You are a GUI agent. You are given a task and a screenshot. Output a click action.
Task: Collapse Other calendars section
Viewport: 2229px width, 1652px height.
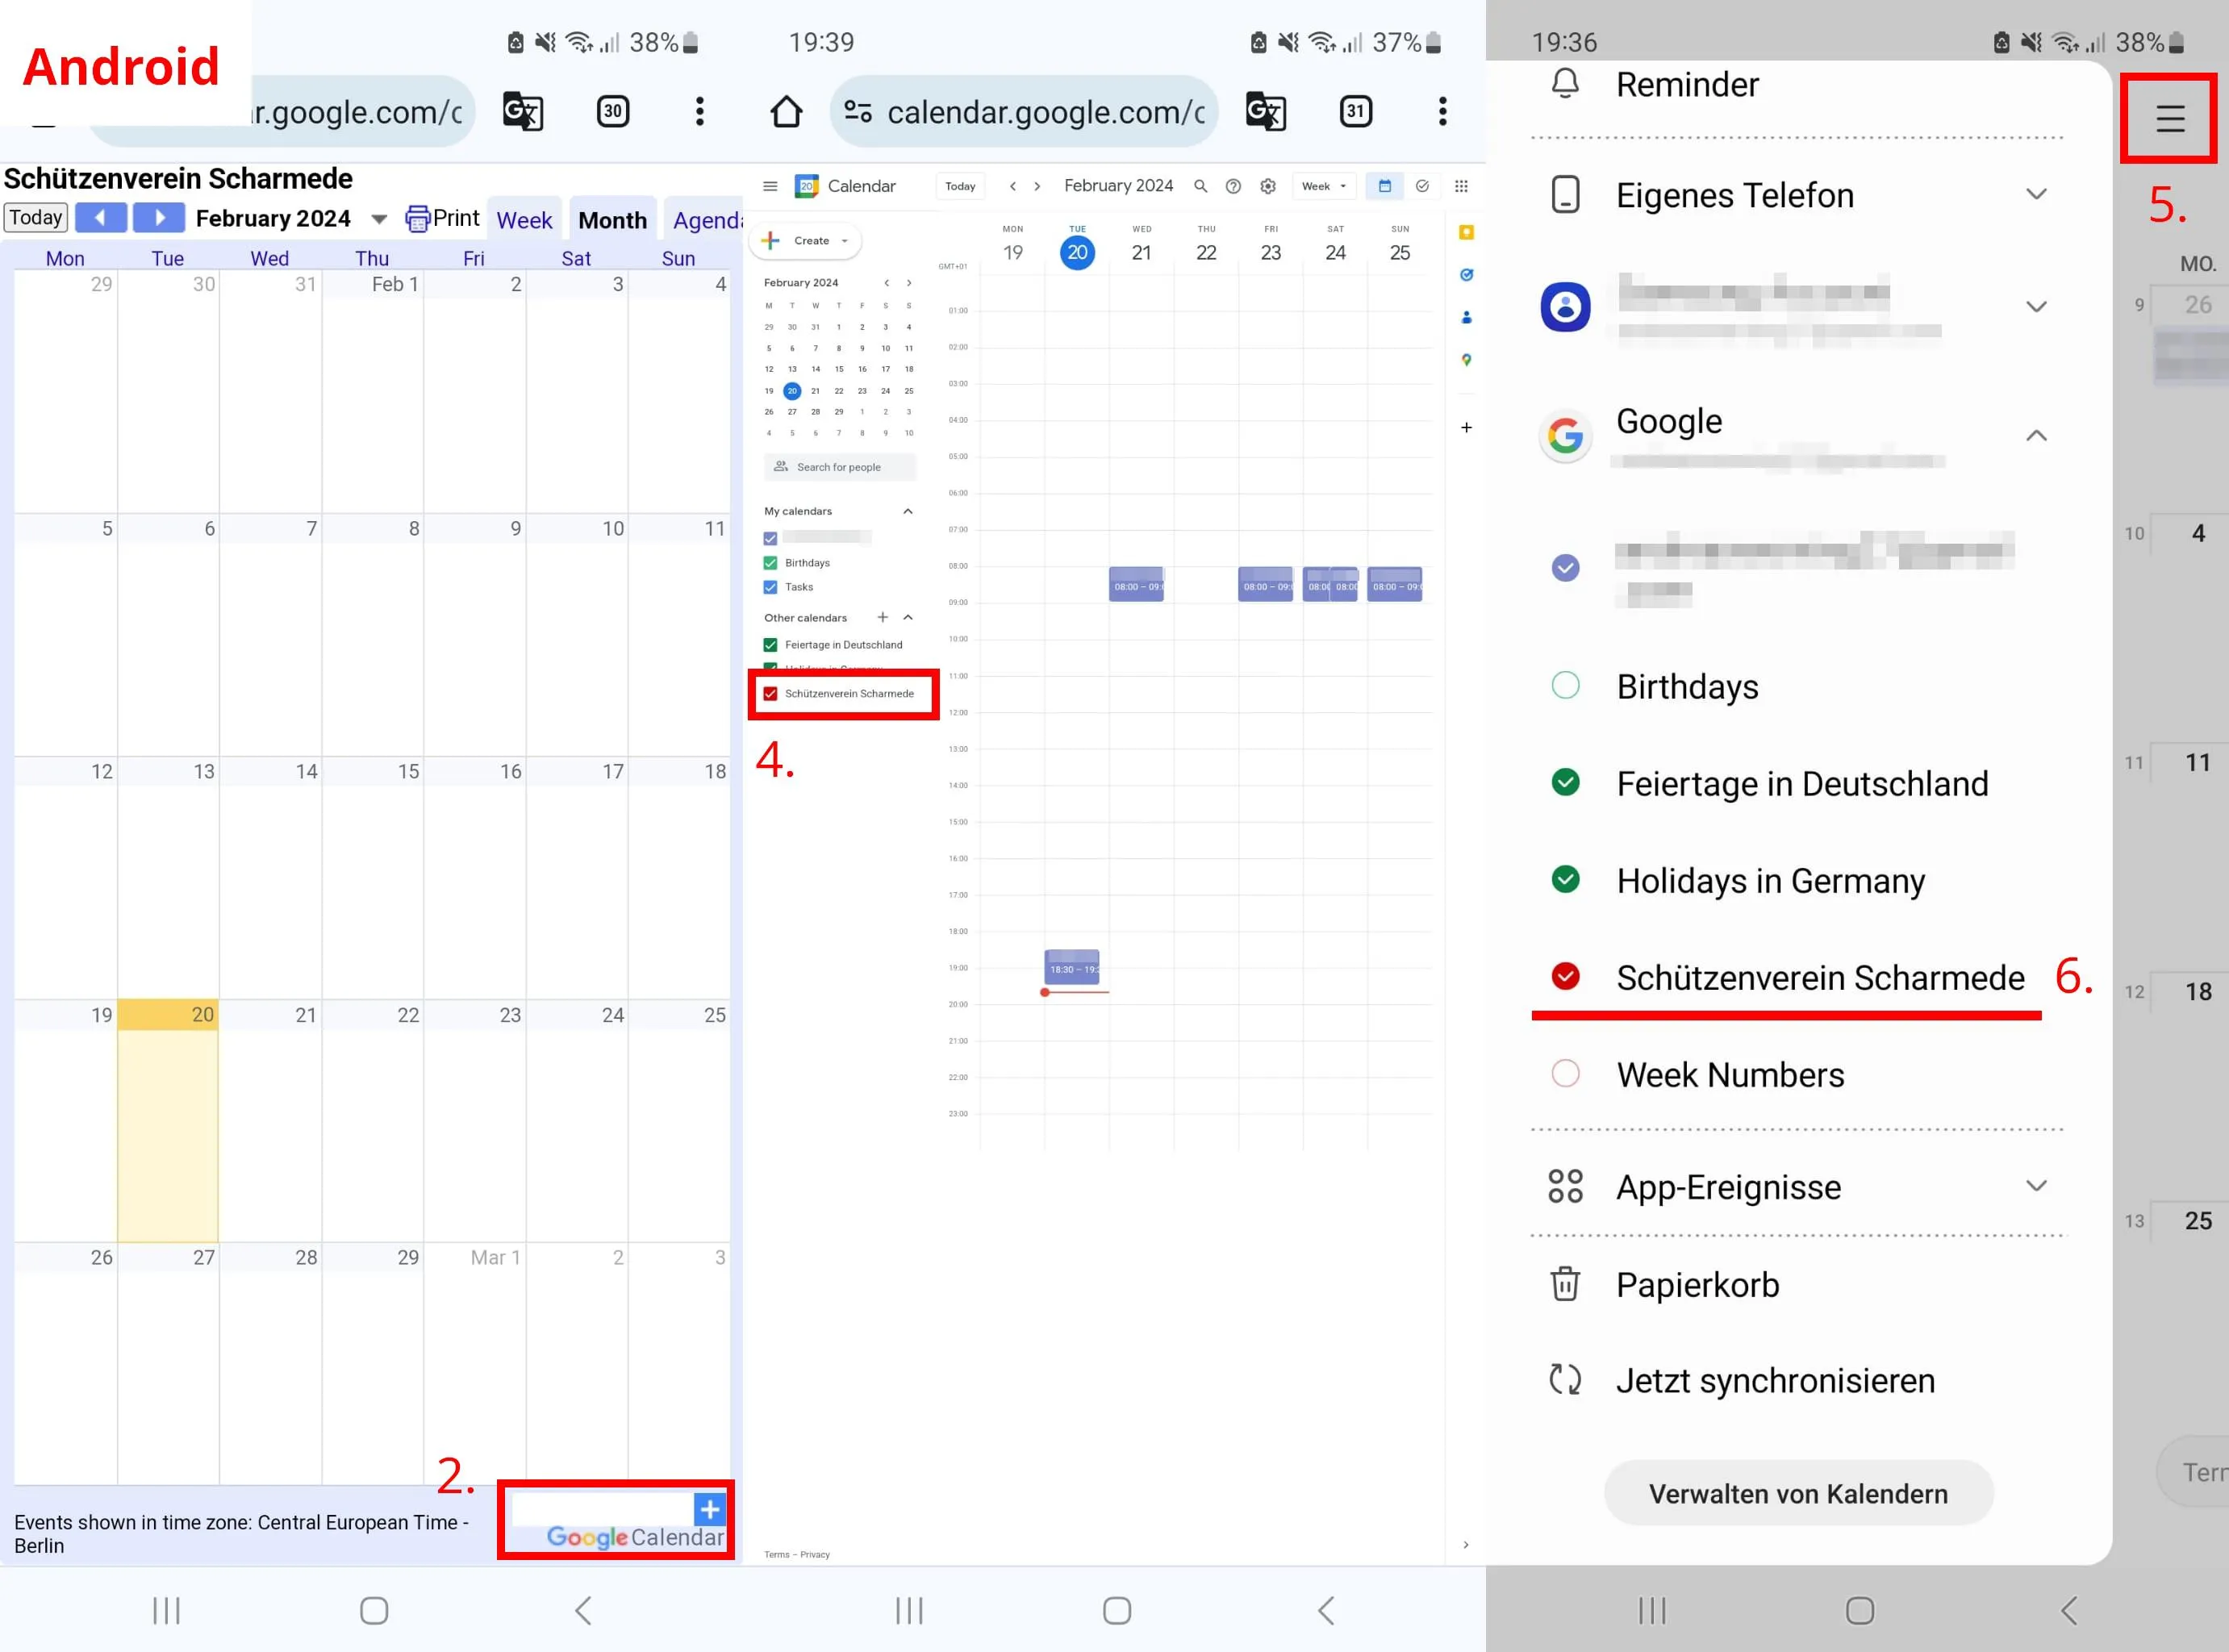tap(907, 617)
